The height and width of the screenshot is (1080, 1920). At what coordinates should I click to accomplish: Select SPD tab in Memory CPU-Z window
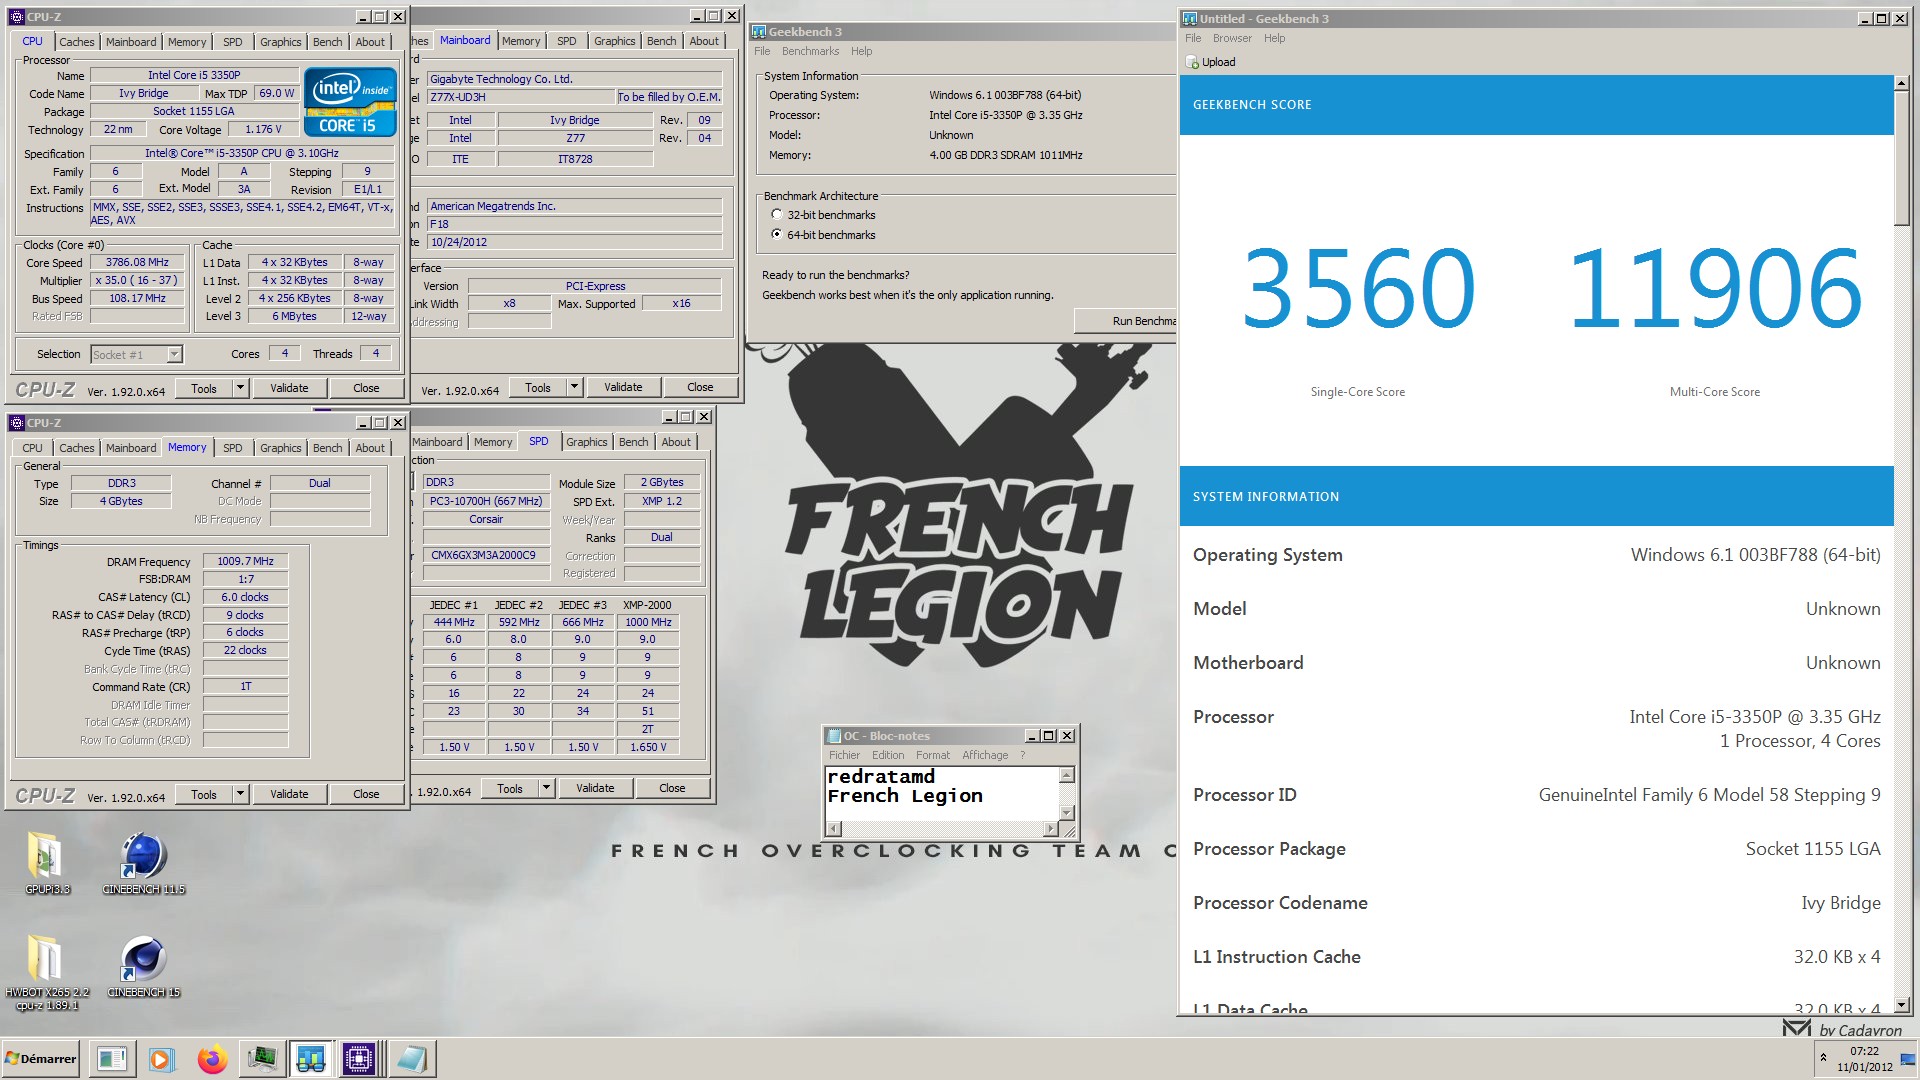pyautogui.click(x=233, y=448)
